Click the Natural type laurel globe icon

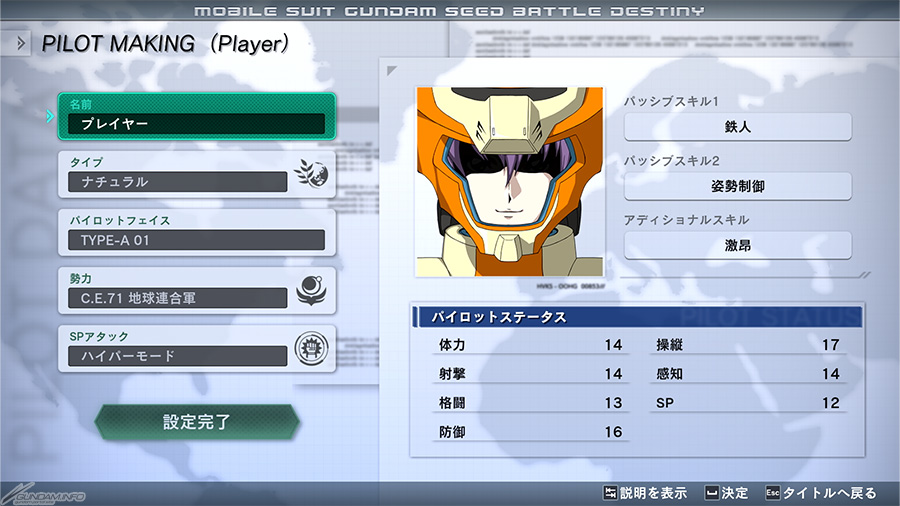tap(311, 174)
